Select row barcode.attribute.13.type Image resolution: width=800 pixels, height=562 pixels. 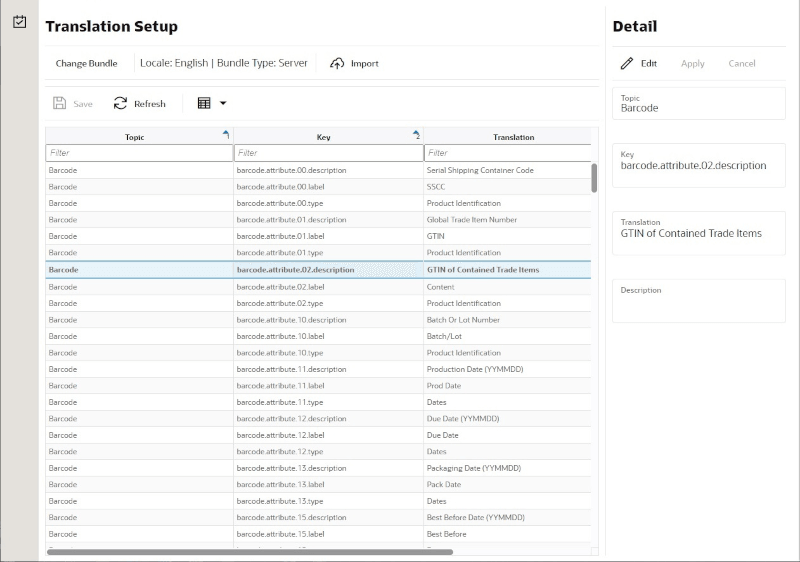point(318,501)
